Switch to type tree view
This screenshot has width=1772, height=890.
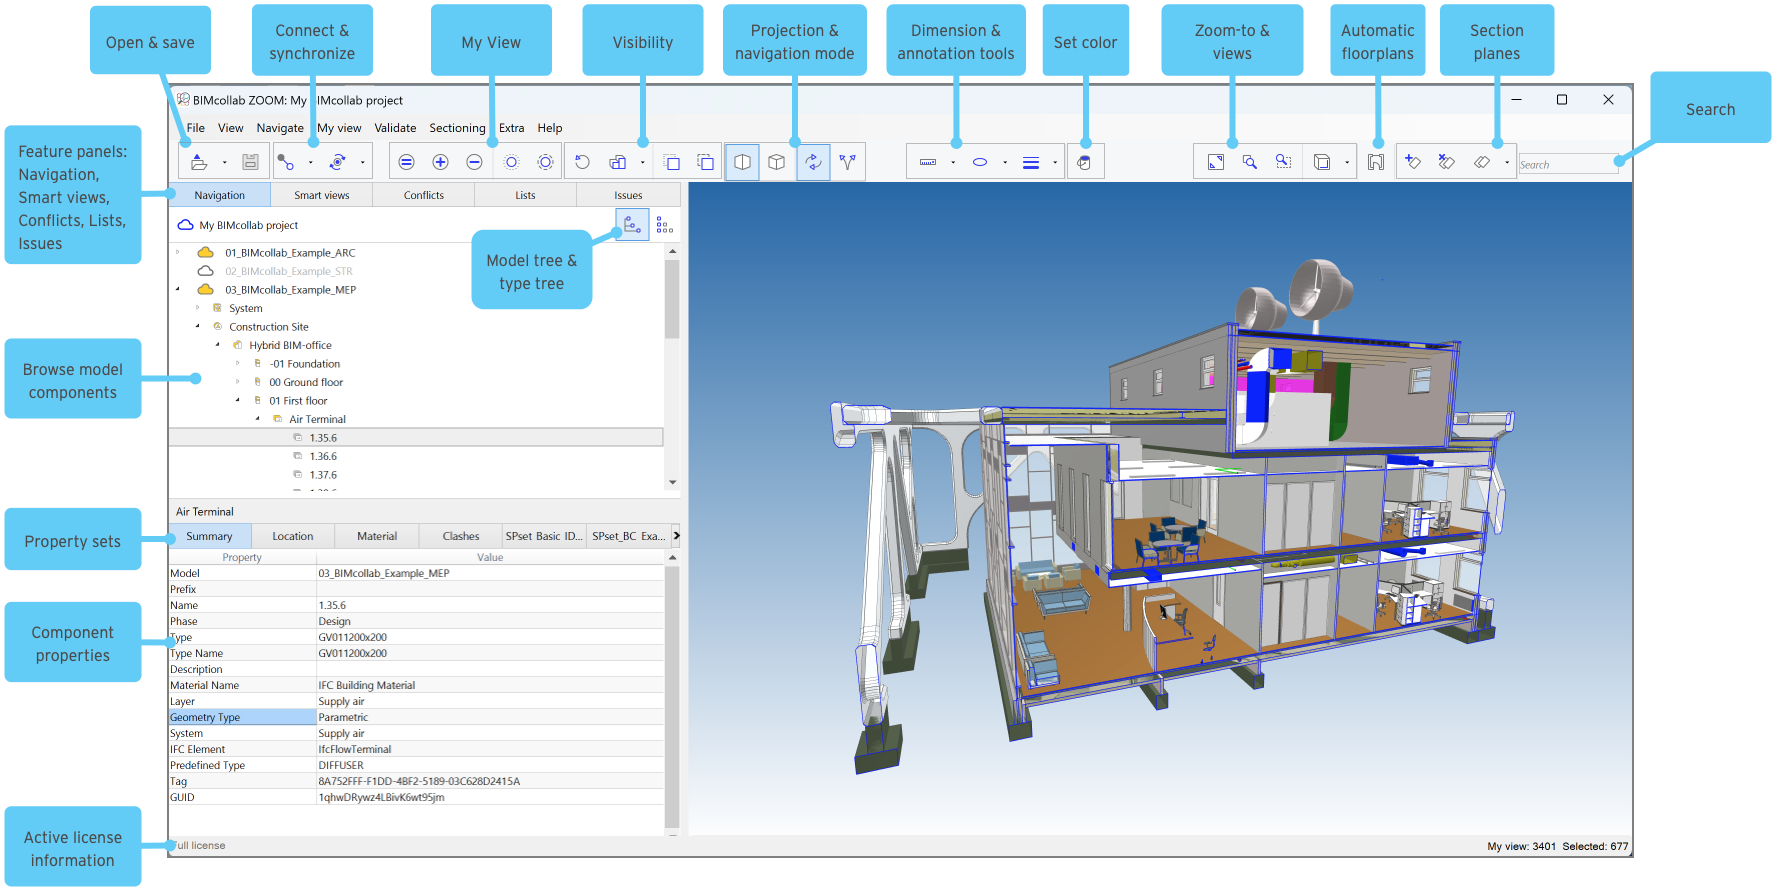click(665, 225)
